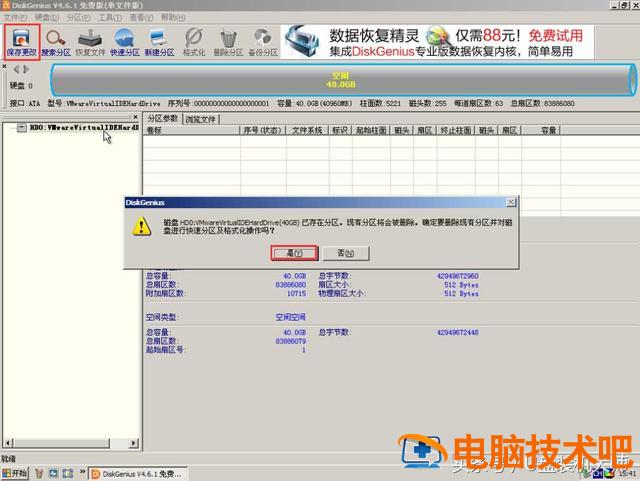
Task: Click the 起始柱面 column header
Action: coord(371,130)
